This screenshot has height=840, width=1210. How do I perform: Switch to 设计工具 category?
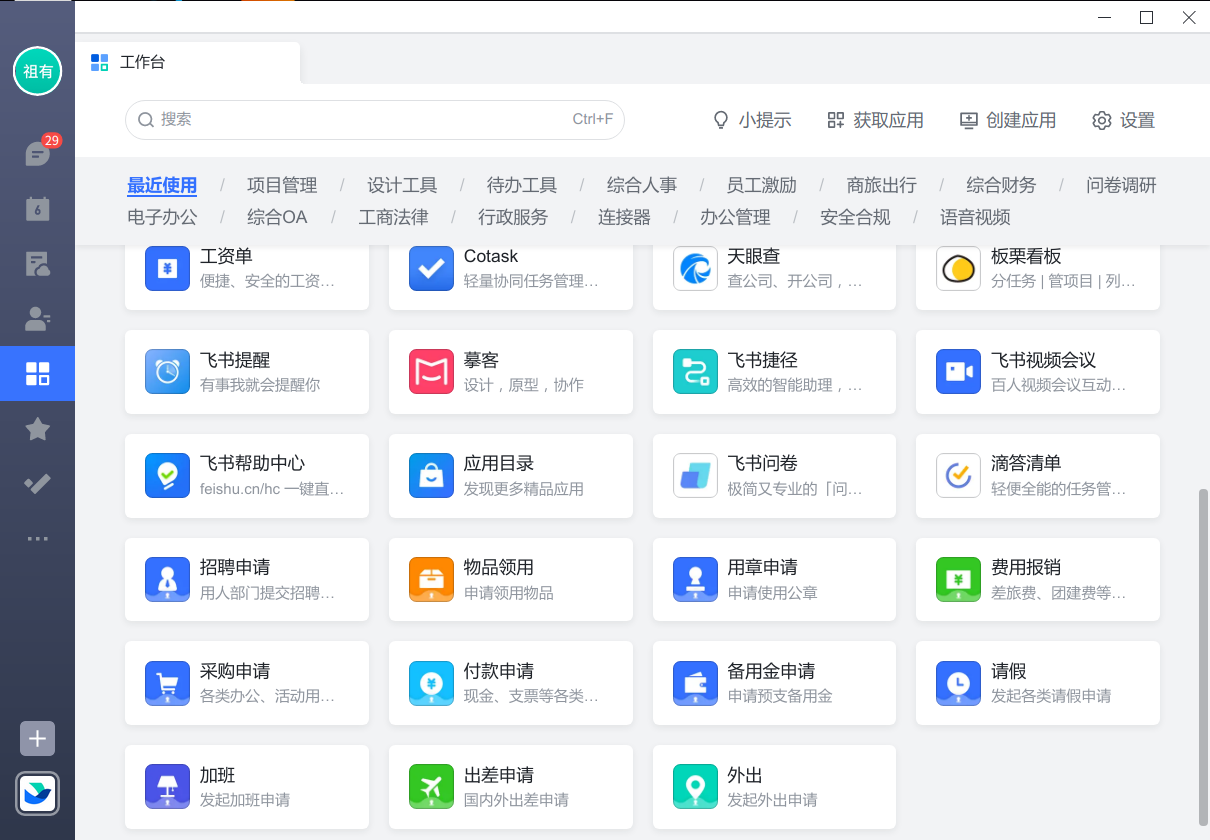click(x=402, y=185)
